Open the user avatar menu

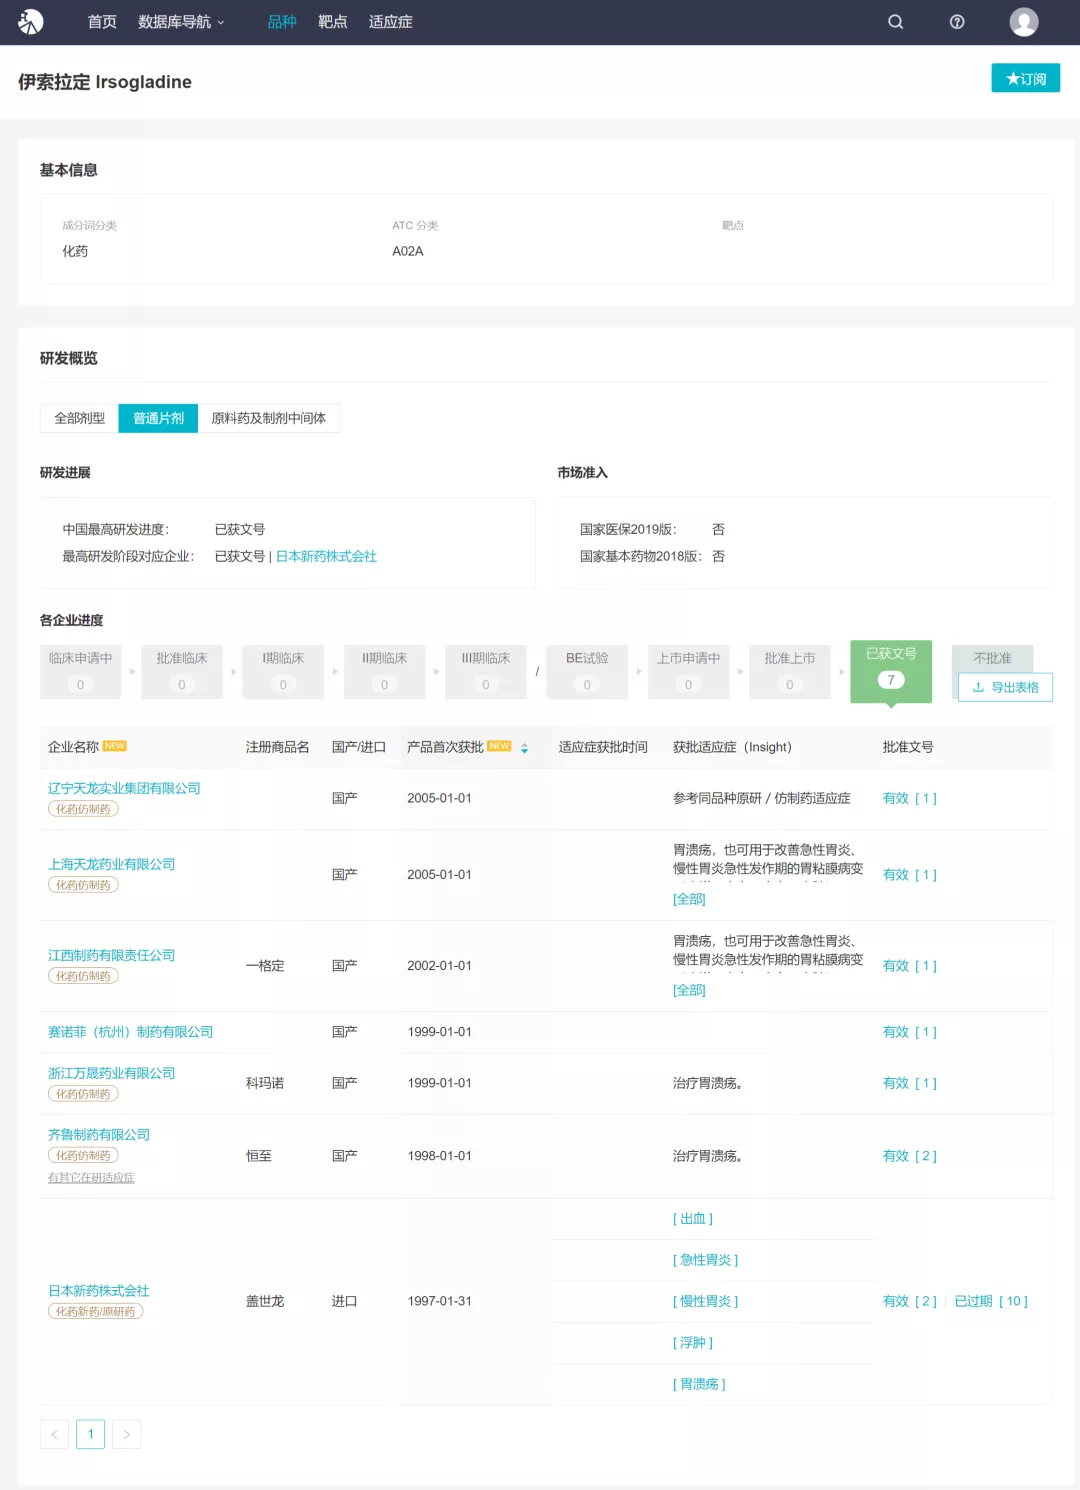pyautogui.click(x=1024, y=22)
